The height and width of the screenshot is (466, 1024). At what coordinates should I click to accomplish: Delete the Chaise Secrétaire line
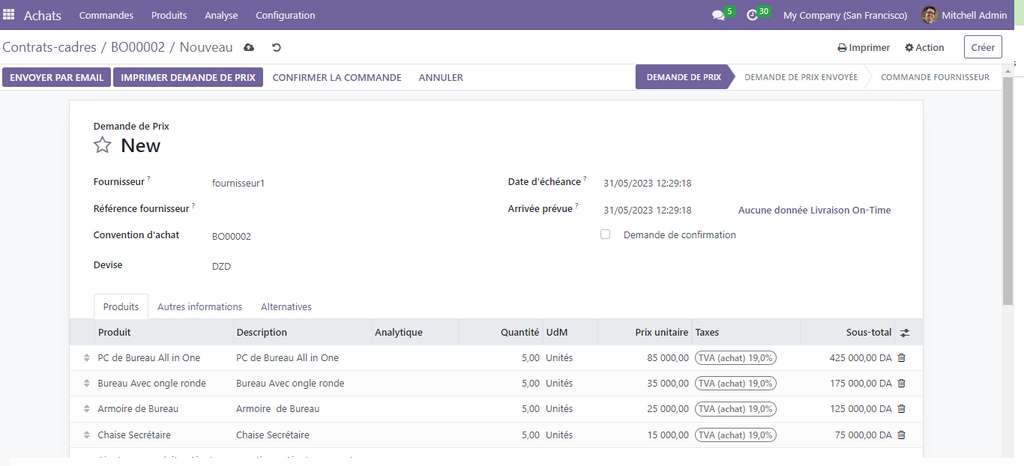click(901, 435)
